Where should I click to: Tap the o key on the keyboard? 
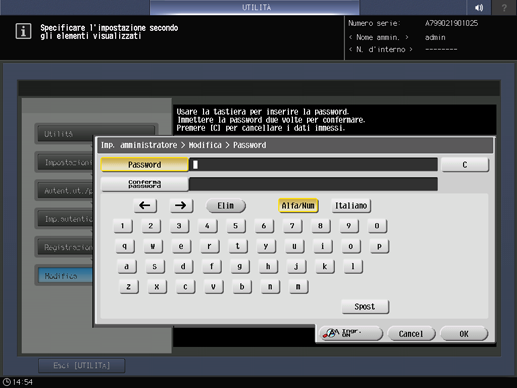[351, 246]
